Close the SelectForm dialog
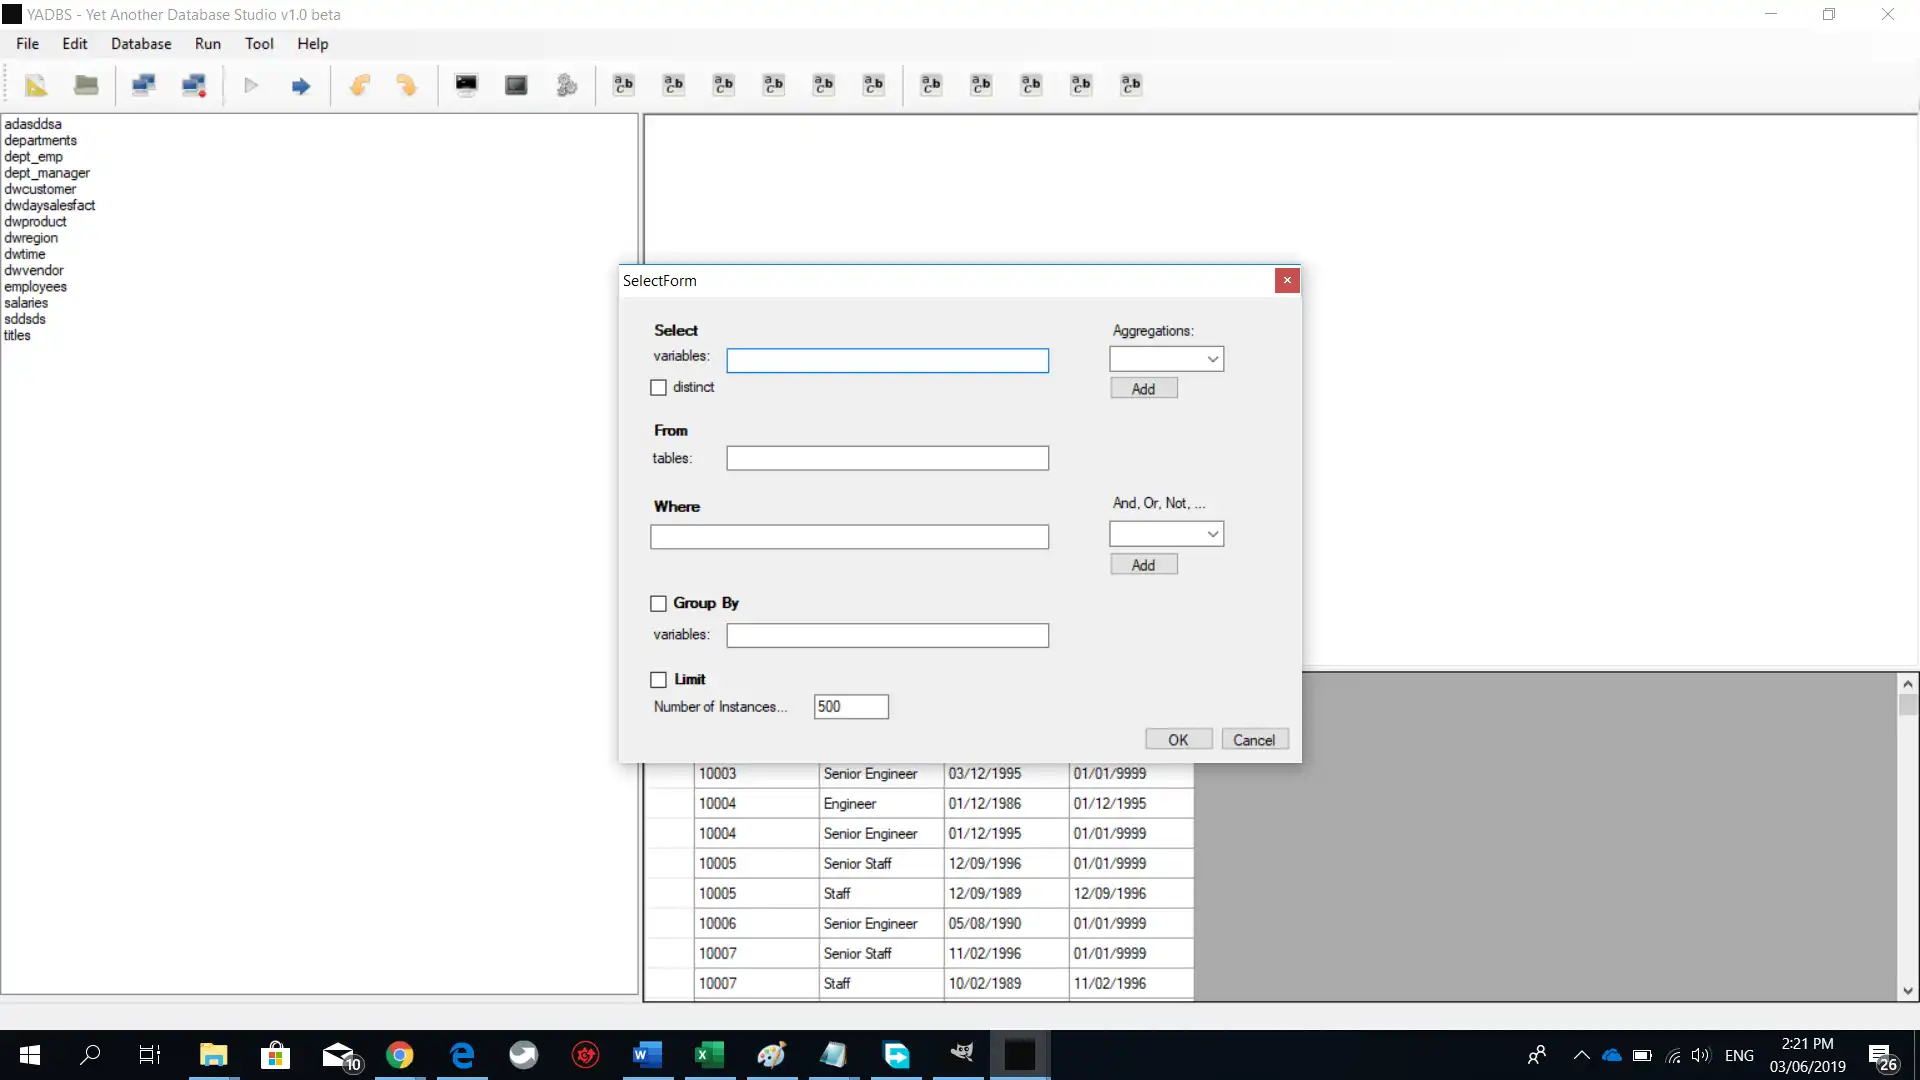This screenshot has height=1080, width=1920. coord(1287,281)
